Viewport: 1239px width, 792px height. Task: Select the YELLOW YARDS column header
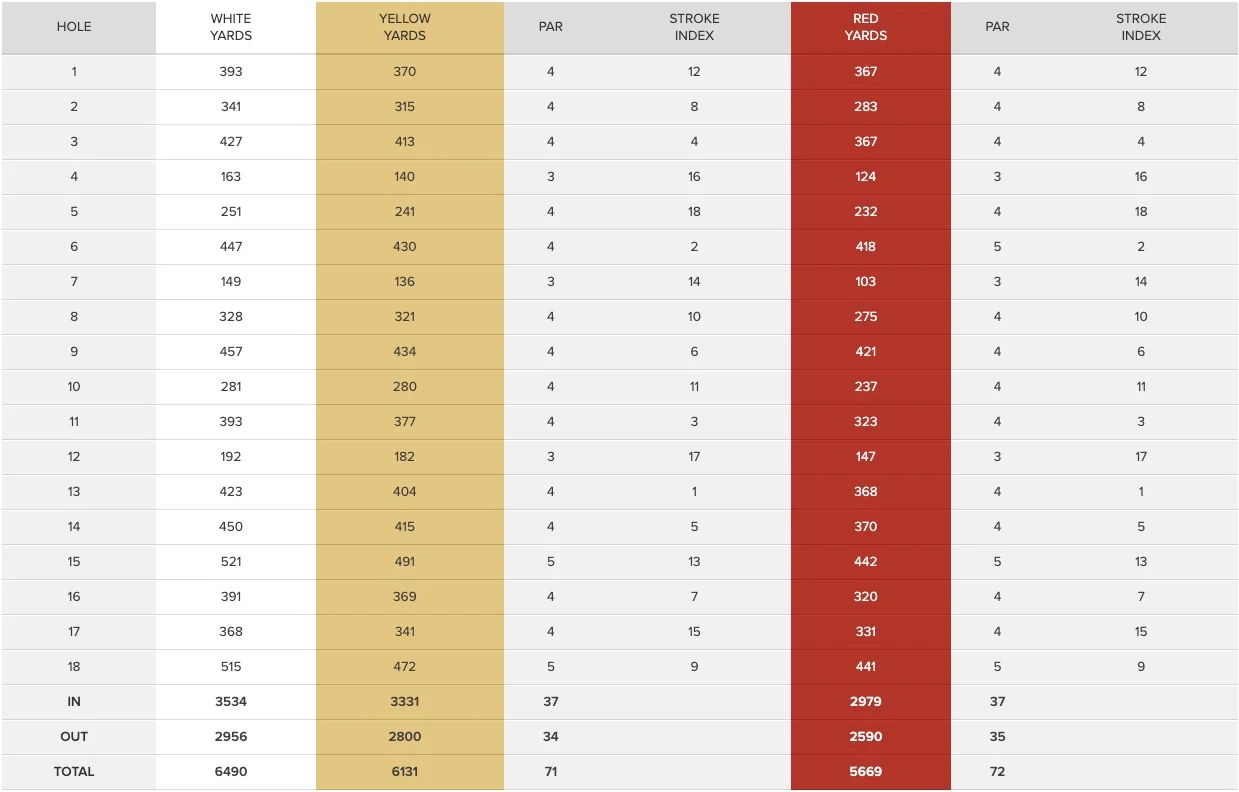[405, 27]
